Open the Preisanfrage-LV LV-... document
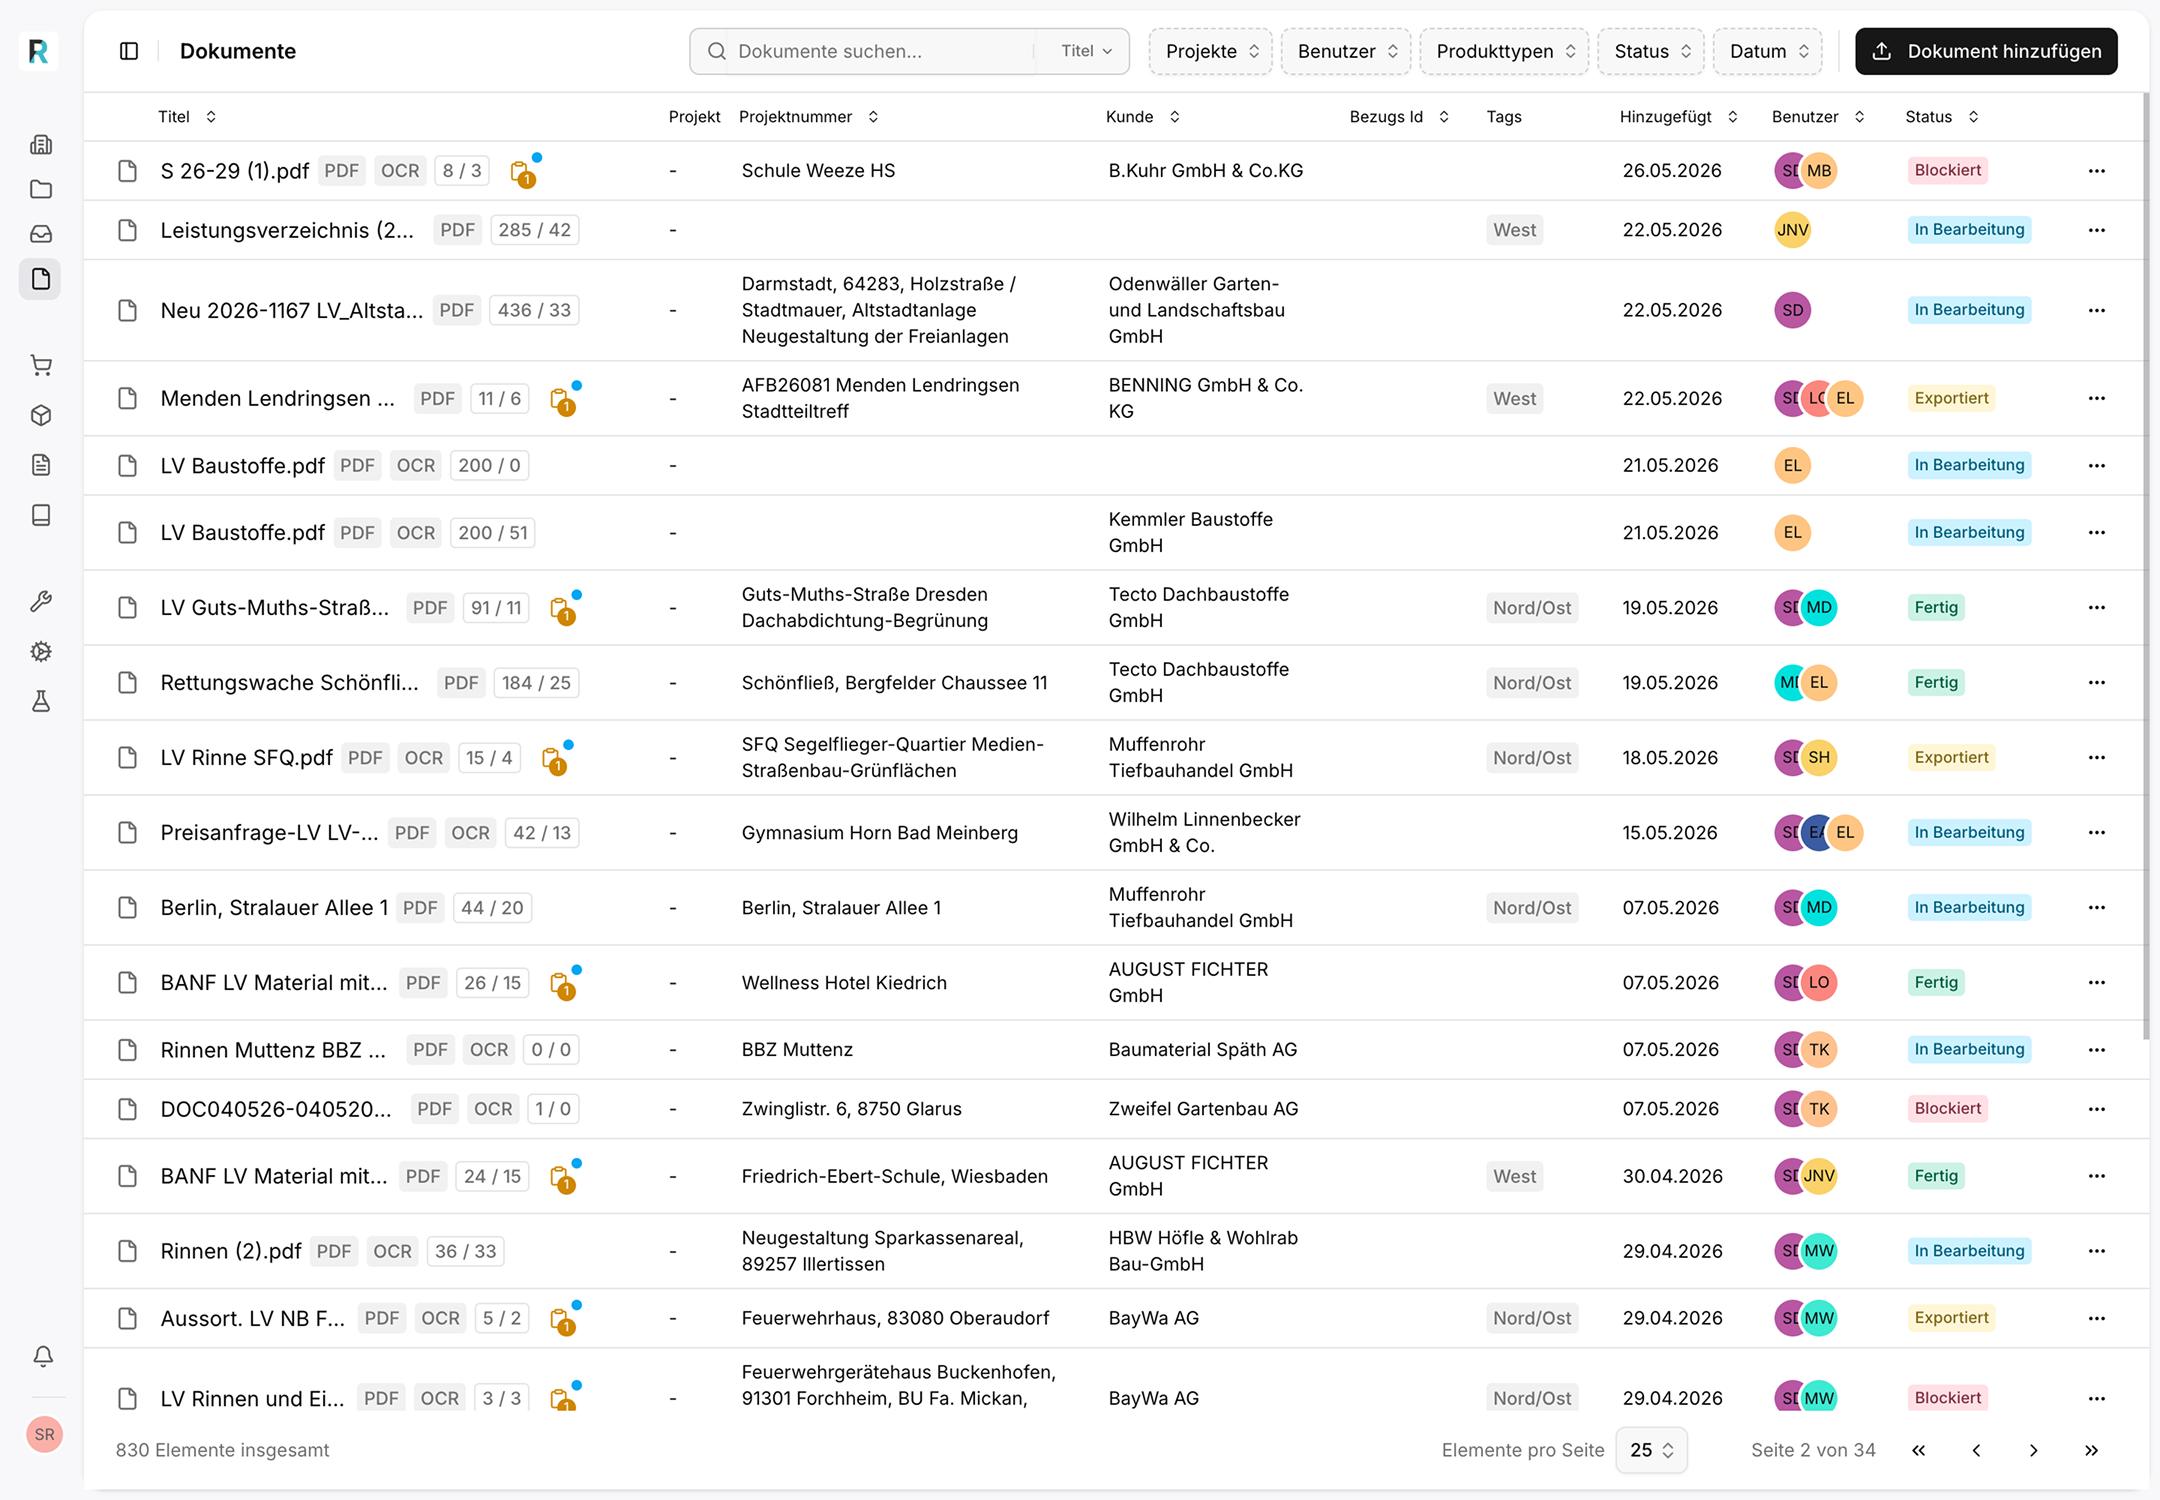The image size is (2160, 1500). [269, 833]
